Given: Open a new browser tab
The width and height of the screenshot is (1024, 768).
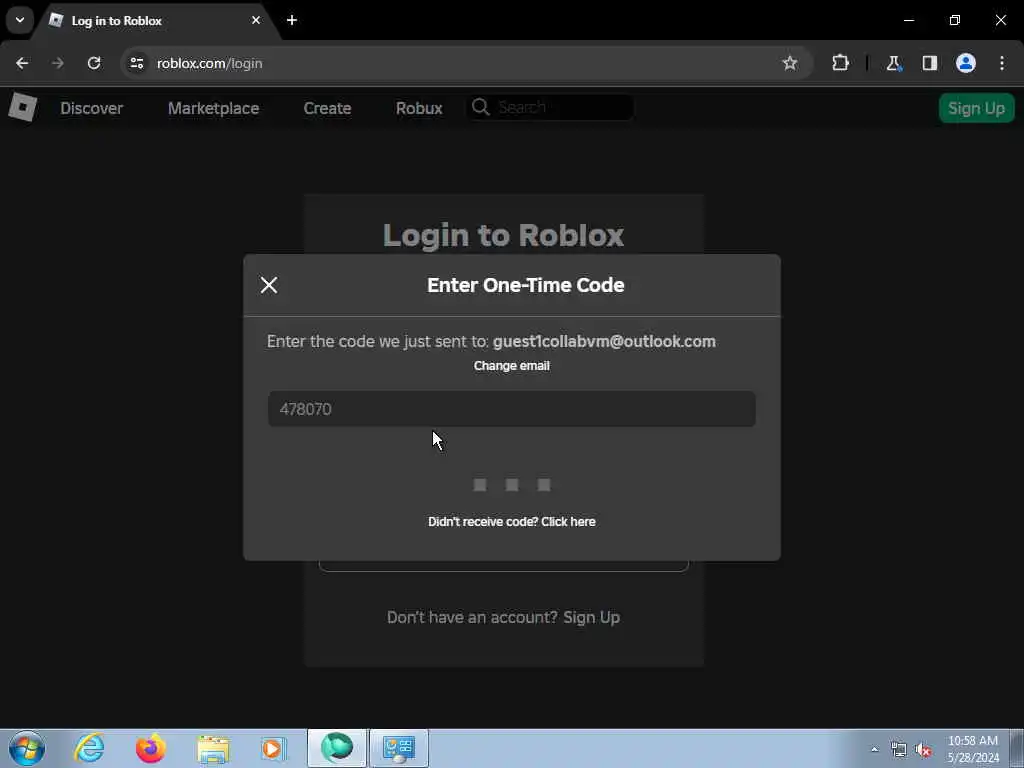Looking at the screenshot, I should coord(292,20).
